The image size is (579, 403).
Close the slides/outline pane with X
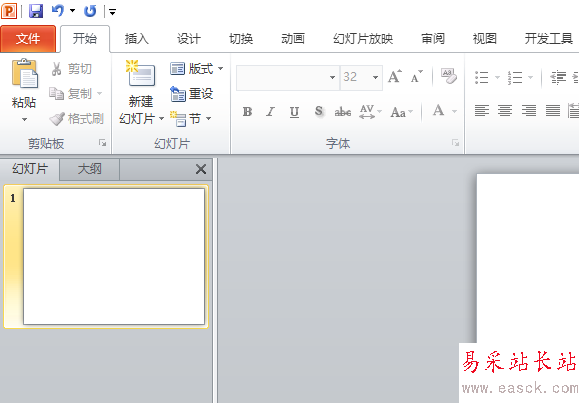pos(201,170)
